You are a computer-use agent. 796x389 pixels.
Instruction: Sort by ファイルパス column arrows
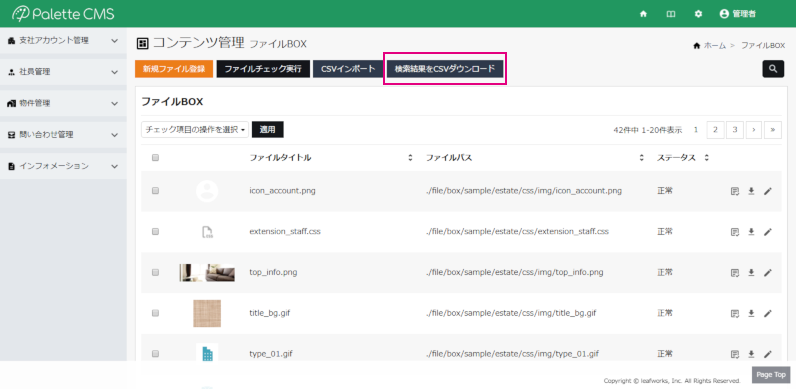coord(642,158)
